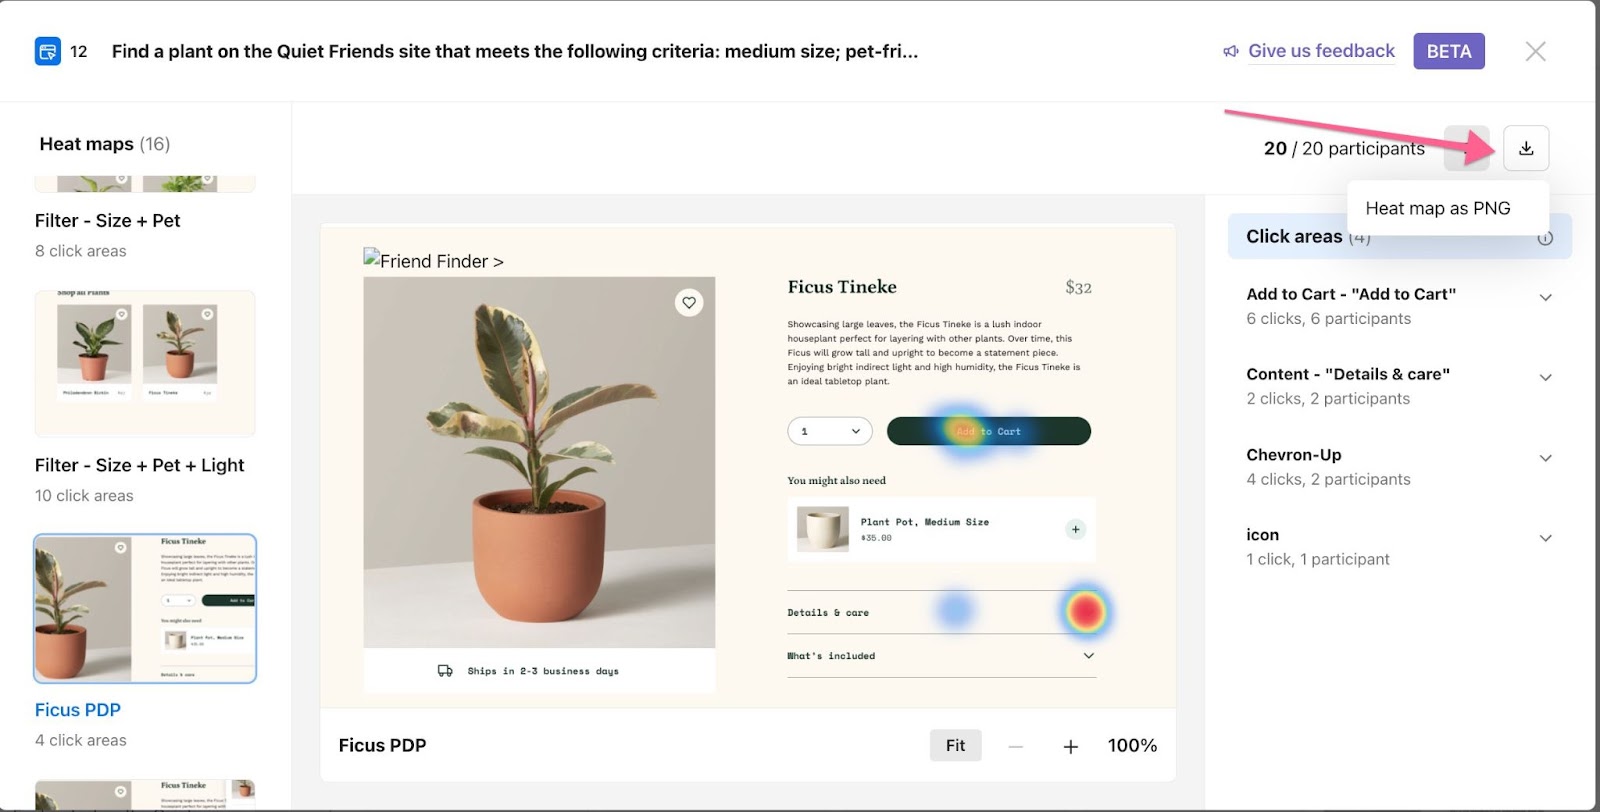Open the quantity dropdown showing 1
This screenshot has height=812, width=1600.
point(830,431)
